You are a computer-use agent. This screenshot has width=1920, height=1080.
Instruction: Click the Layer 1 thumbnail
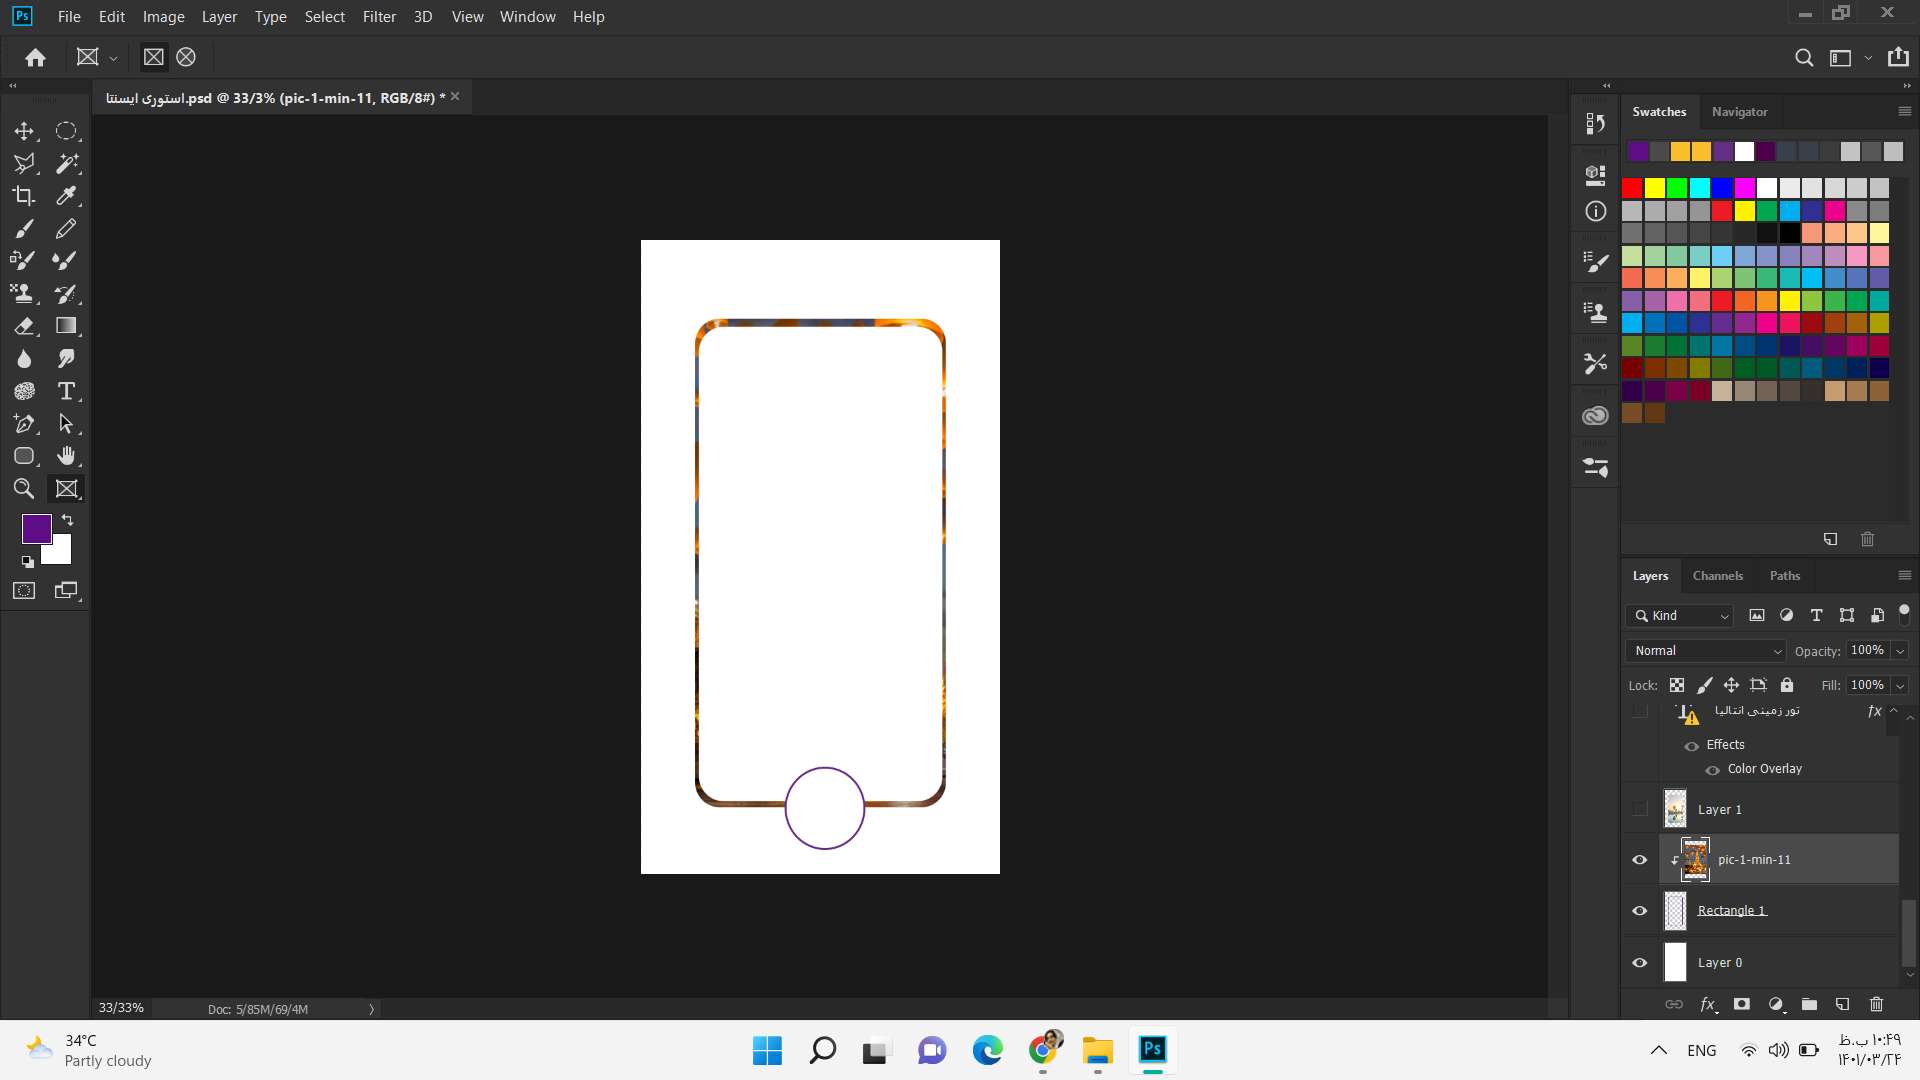[x=1675, y=808]
